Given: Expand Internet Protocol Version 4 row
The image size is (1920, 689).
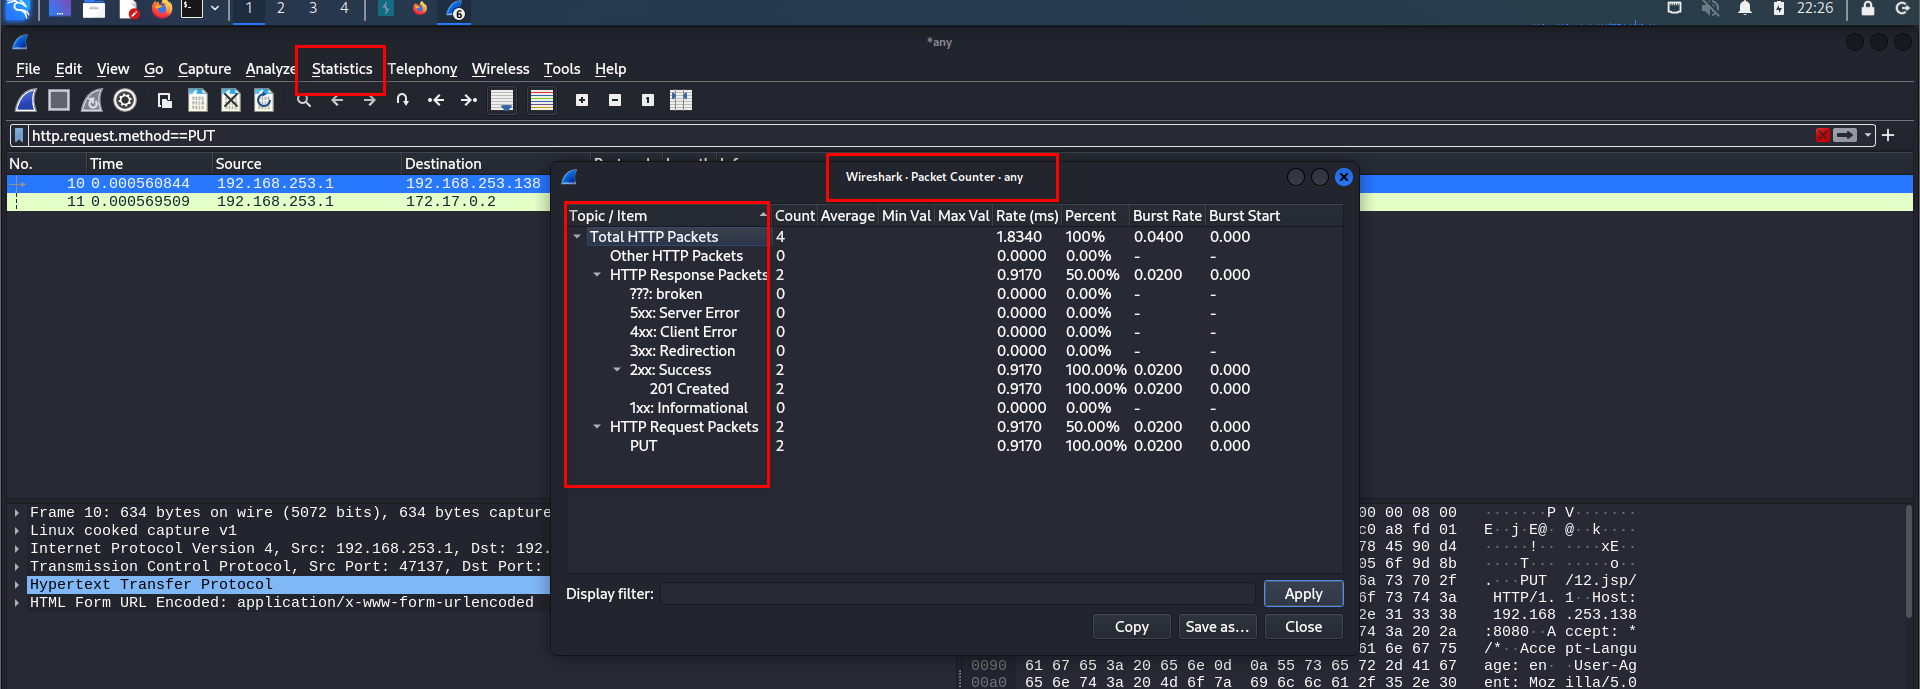Looking at the screenshot, I should pos(17,549).
